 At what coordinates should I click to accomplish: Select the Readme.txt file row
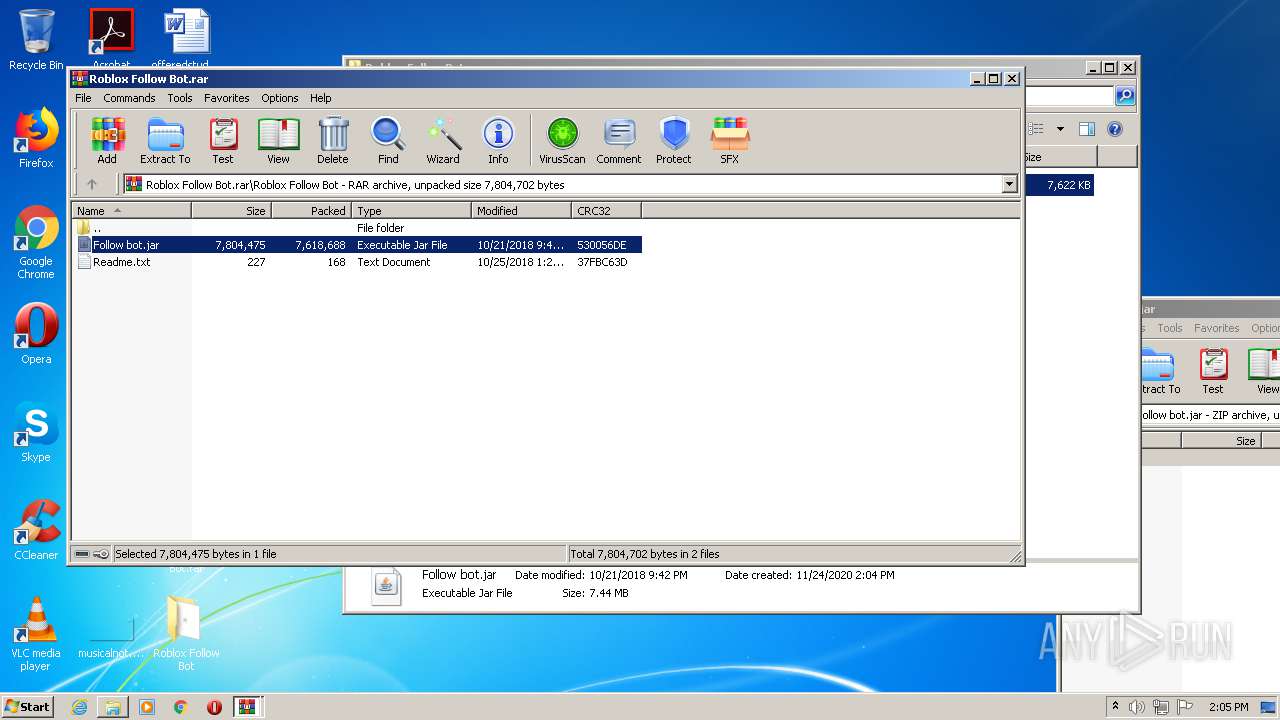357,262
